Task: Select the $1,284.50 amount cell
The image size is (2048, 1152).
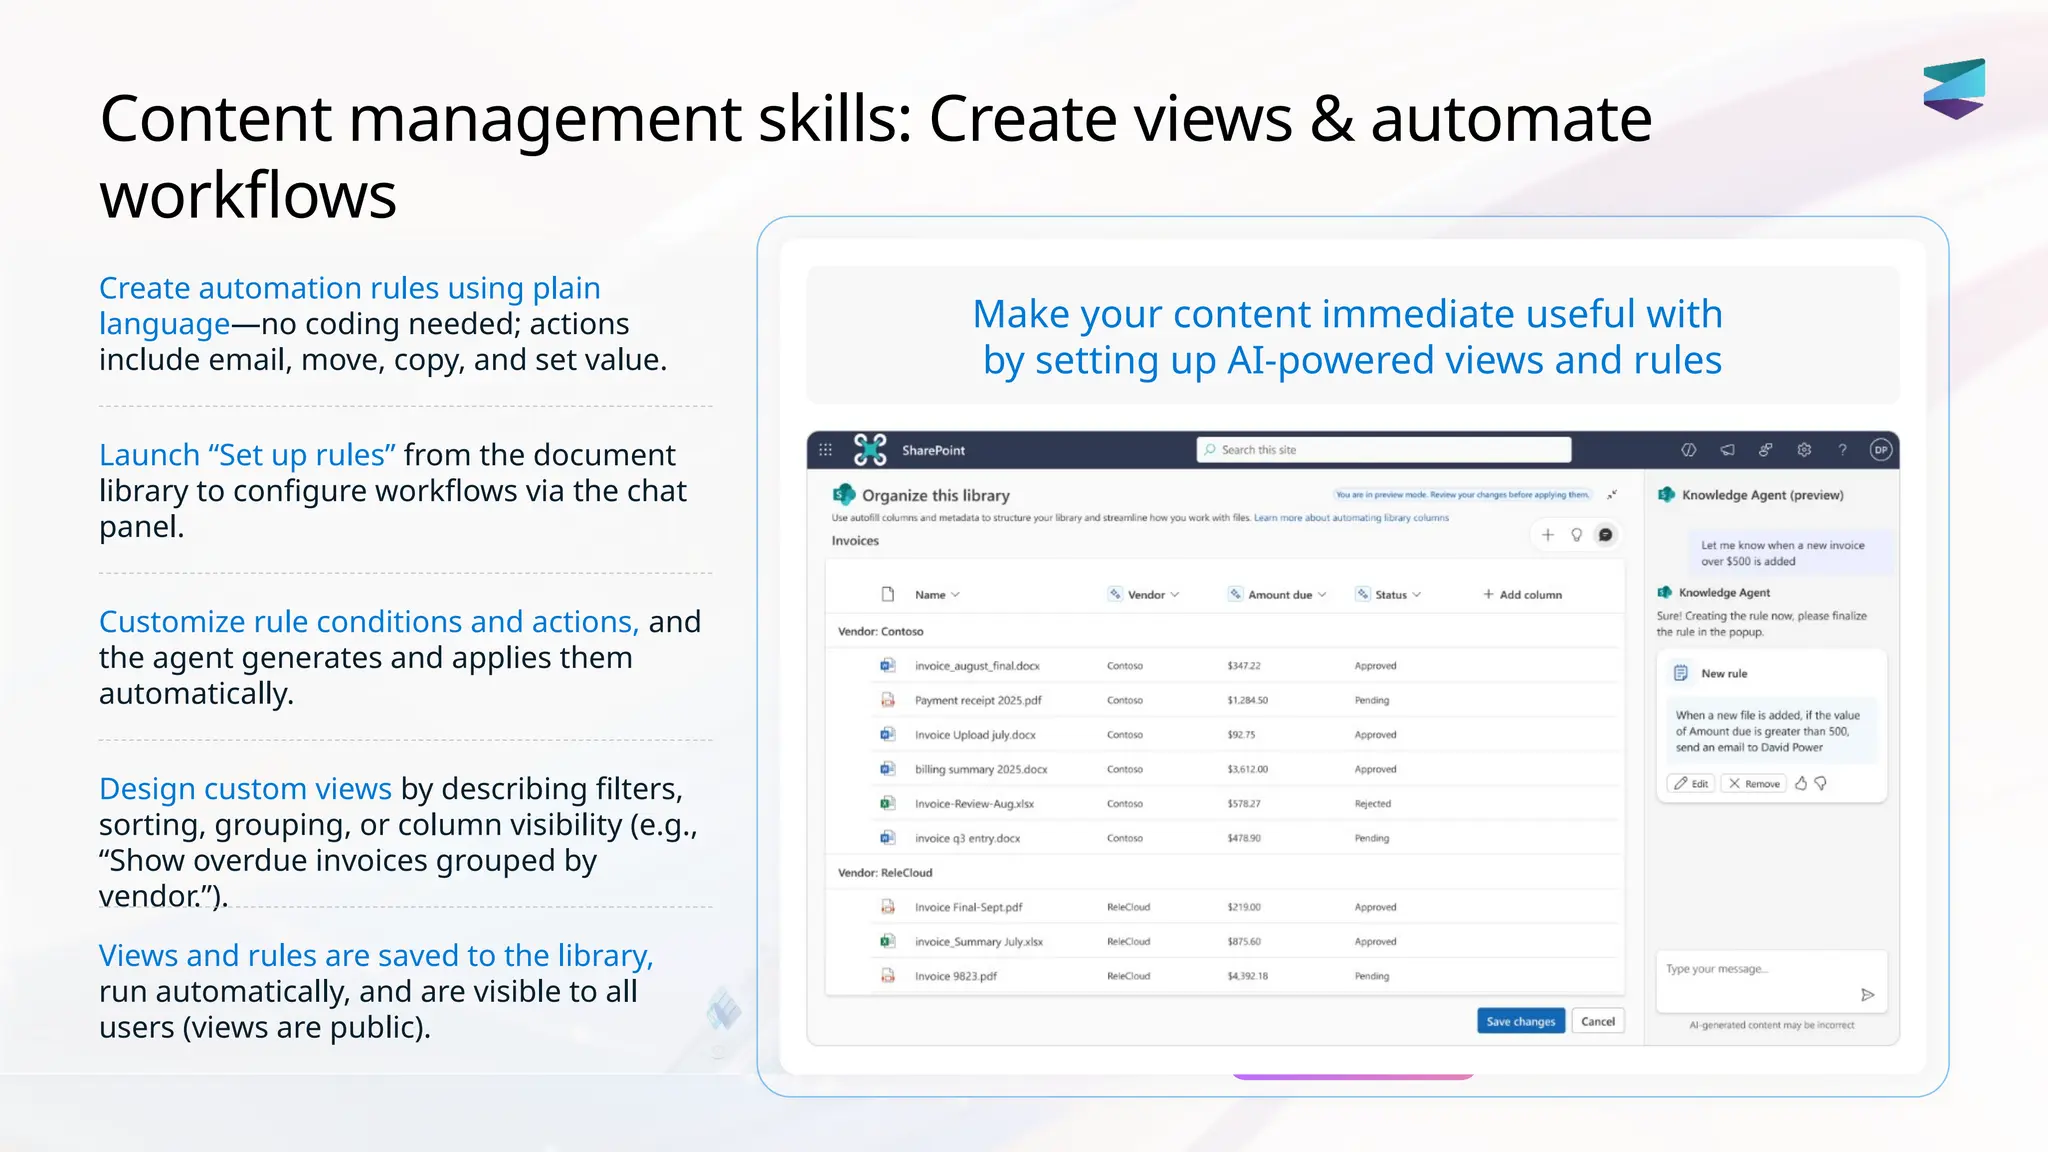Action: point(1247,700)
